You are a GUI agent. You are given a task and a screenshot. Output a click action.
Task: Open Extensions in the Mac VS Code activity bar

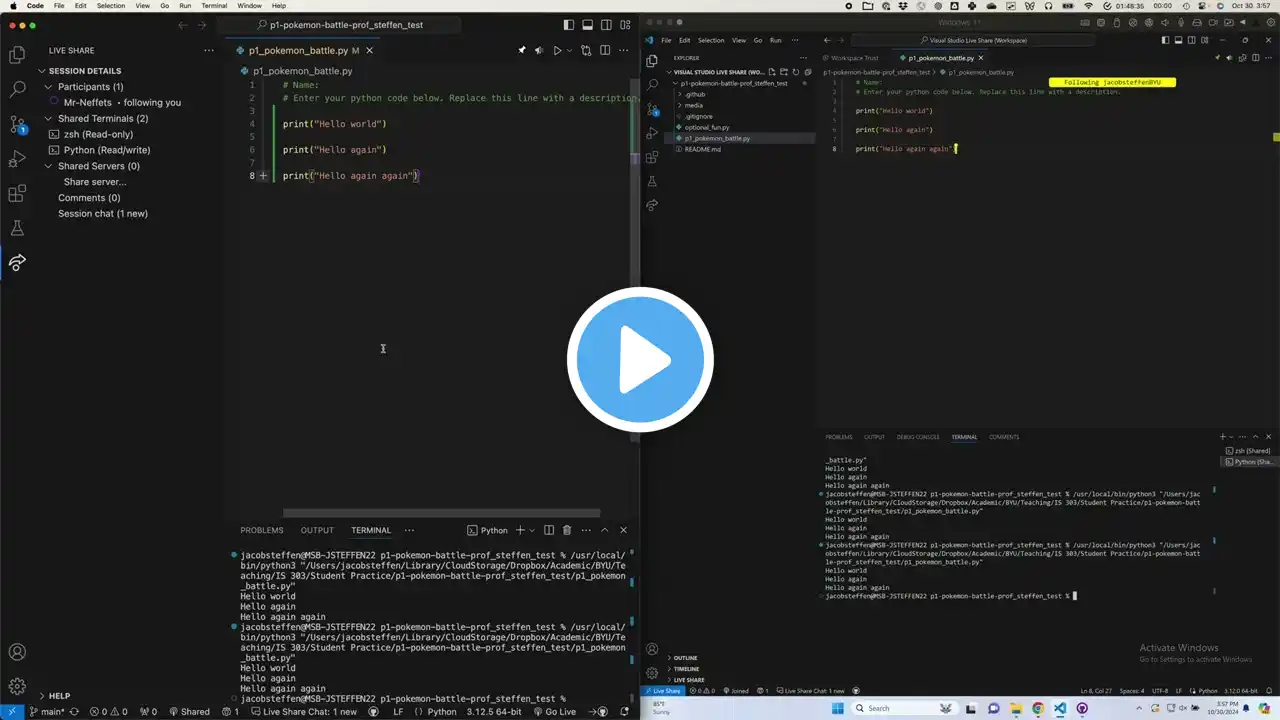point(17,194)
